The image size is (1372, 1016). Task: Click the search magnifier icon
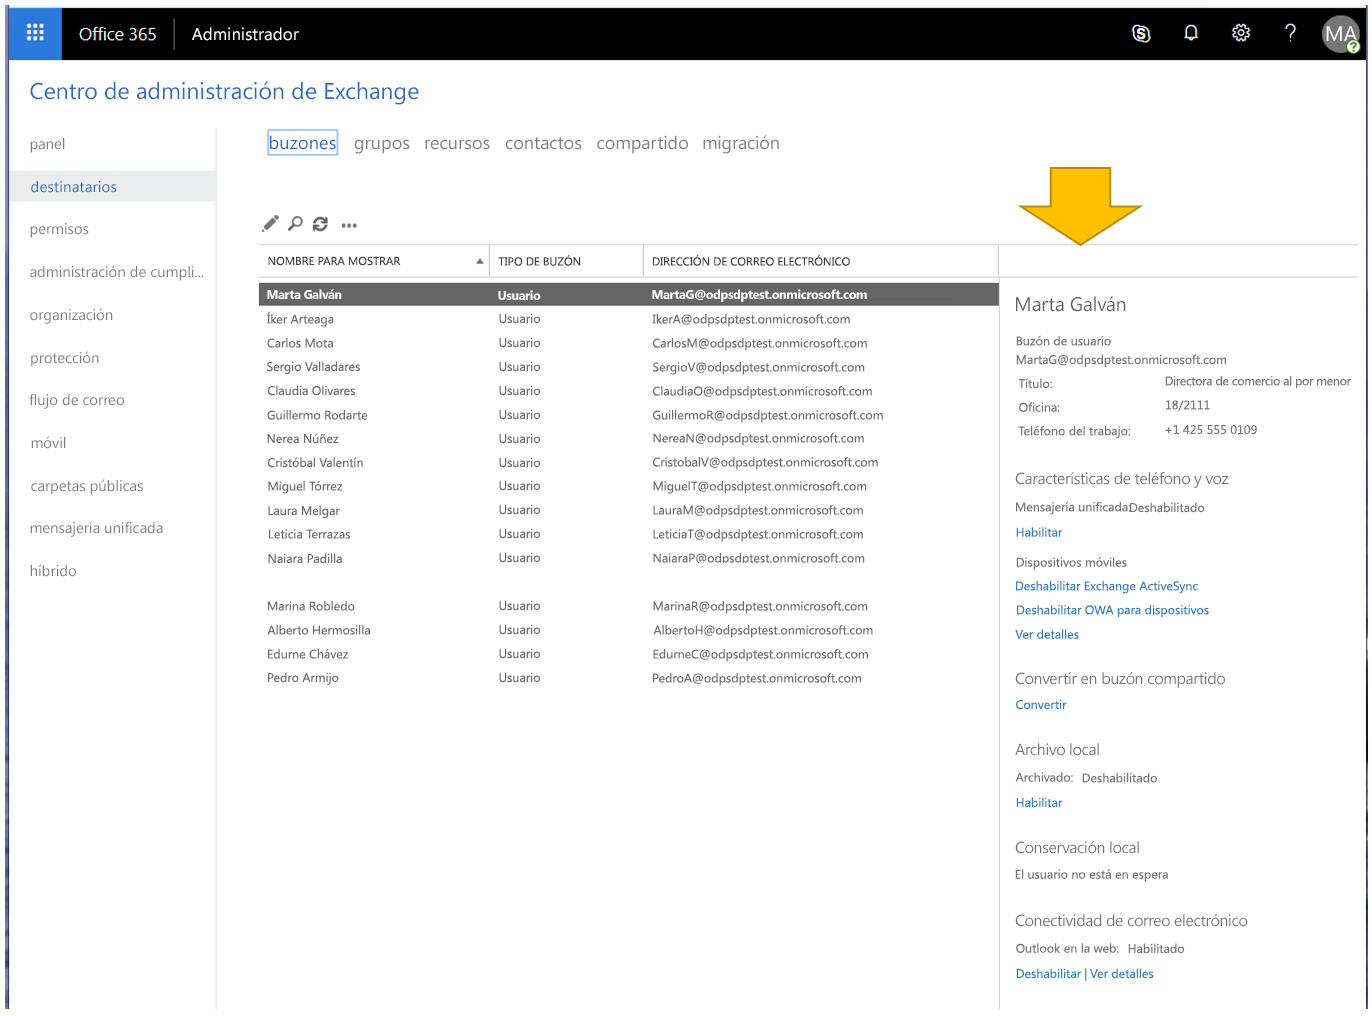click(x=295, y=224)
